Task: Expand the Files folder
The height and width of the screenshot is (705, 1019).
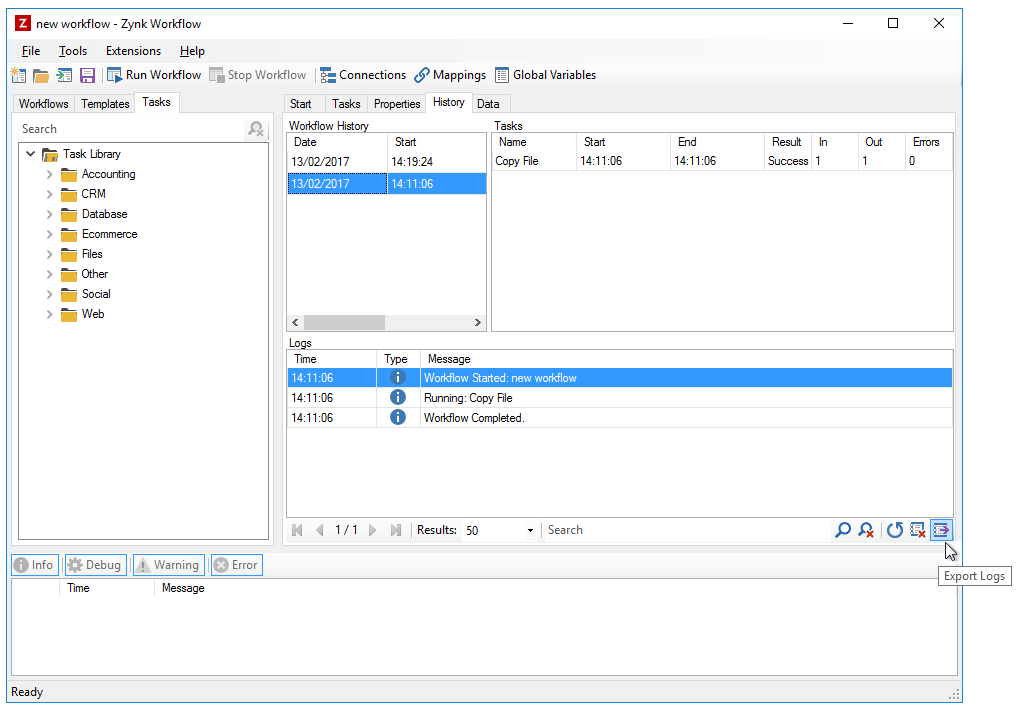Action: click(49, 255)
